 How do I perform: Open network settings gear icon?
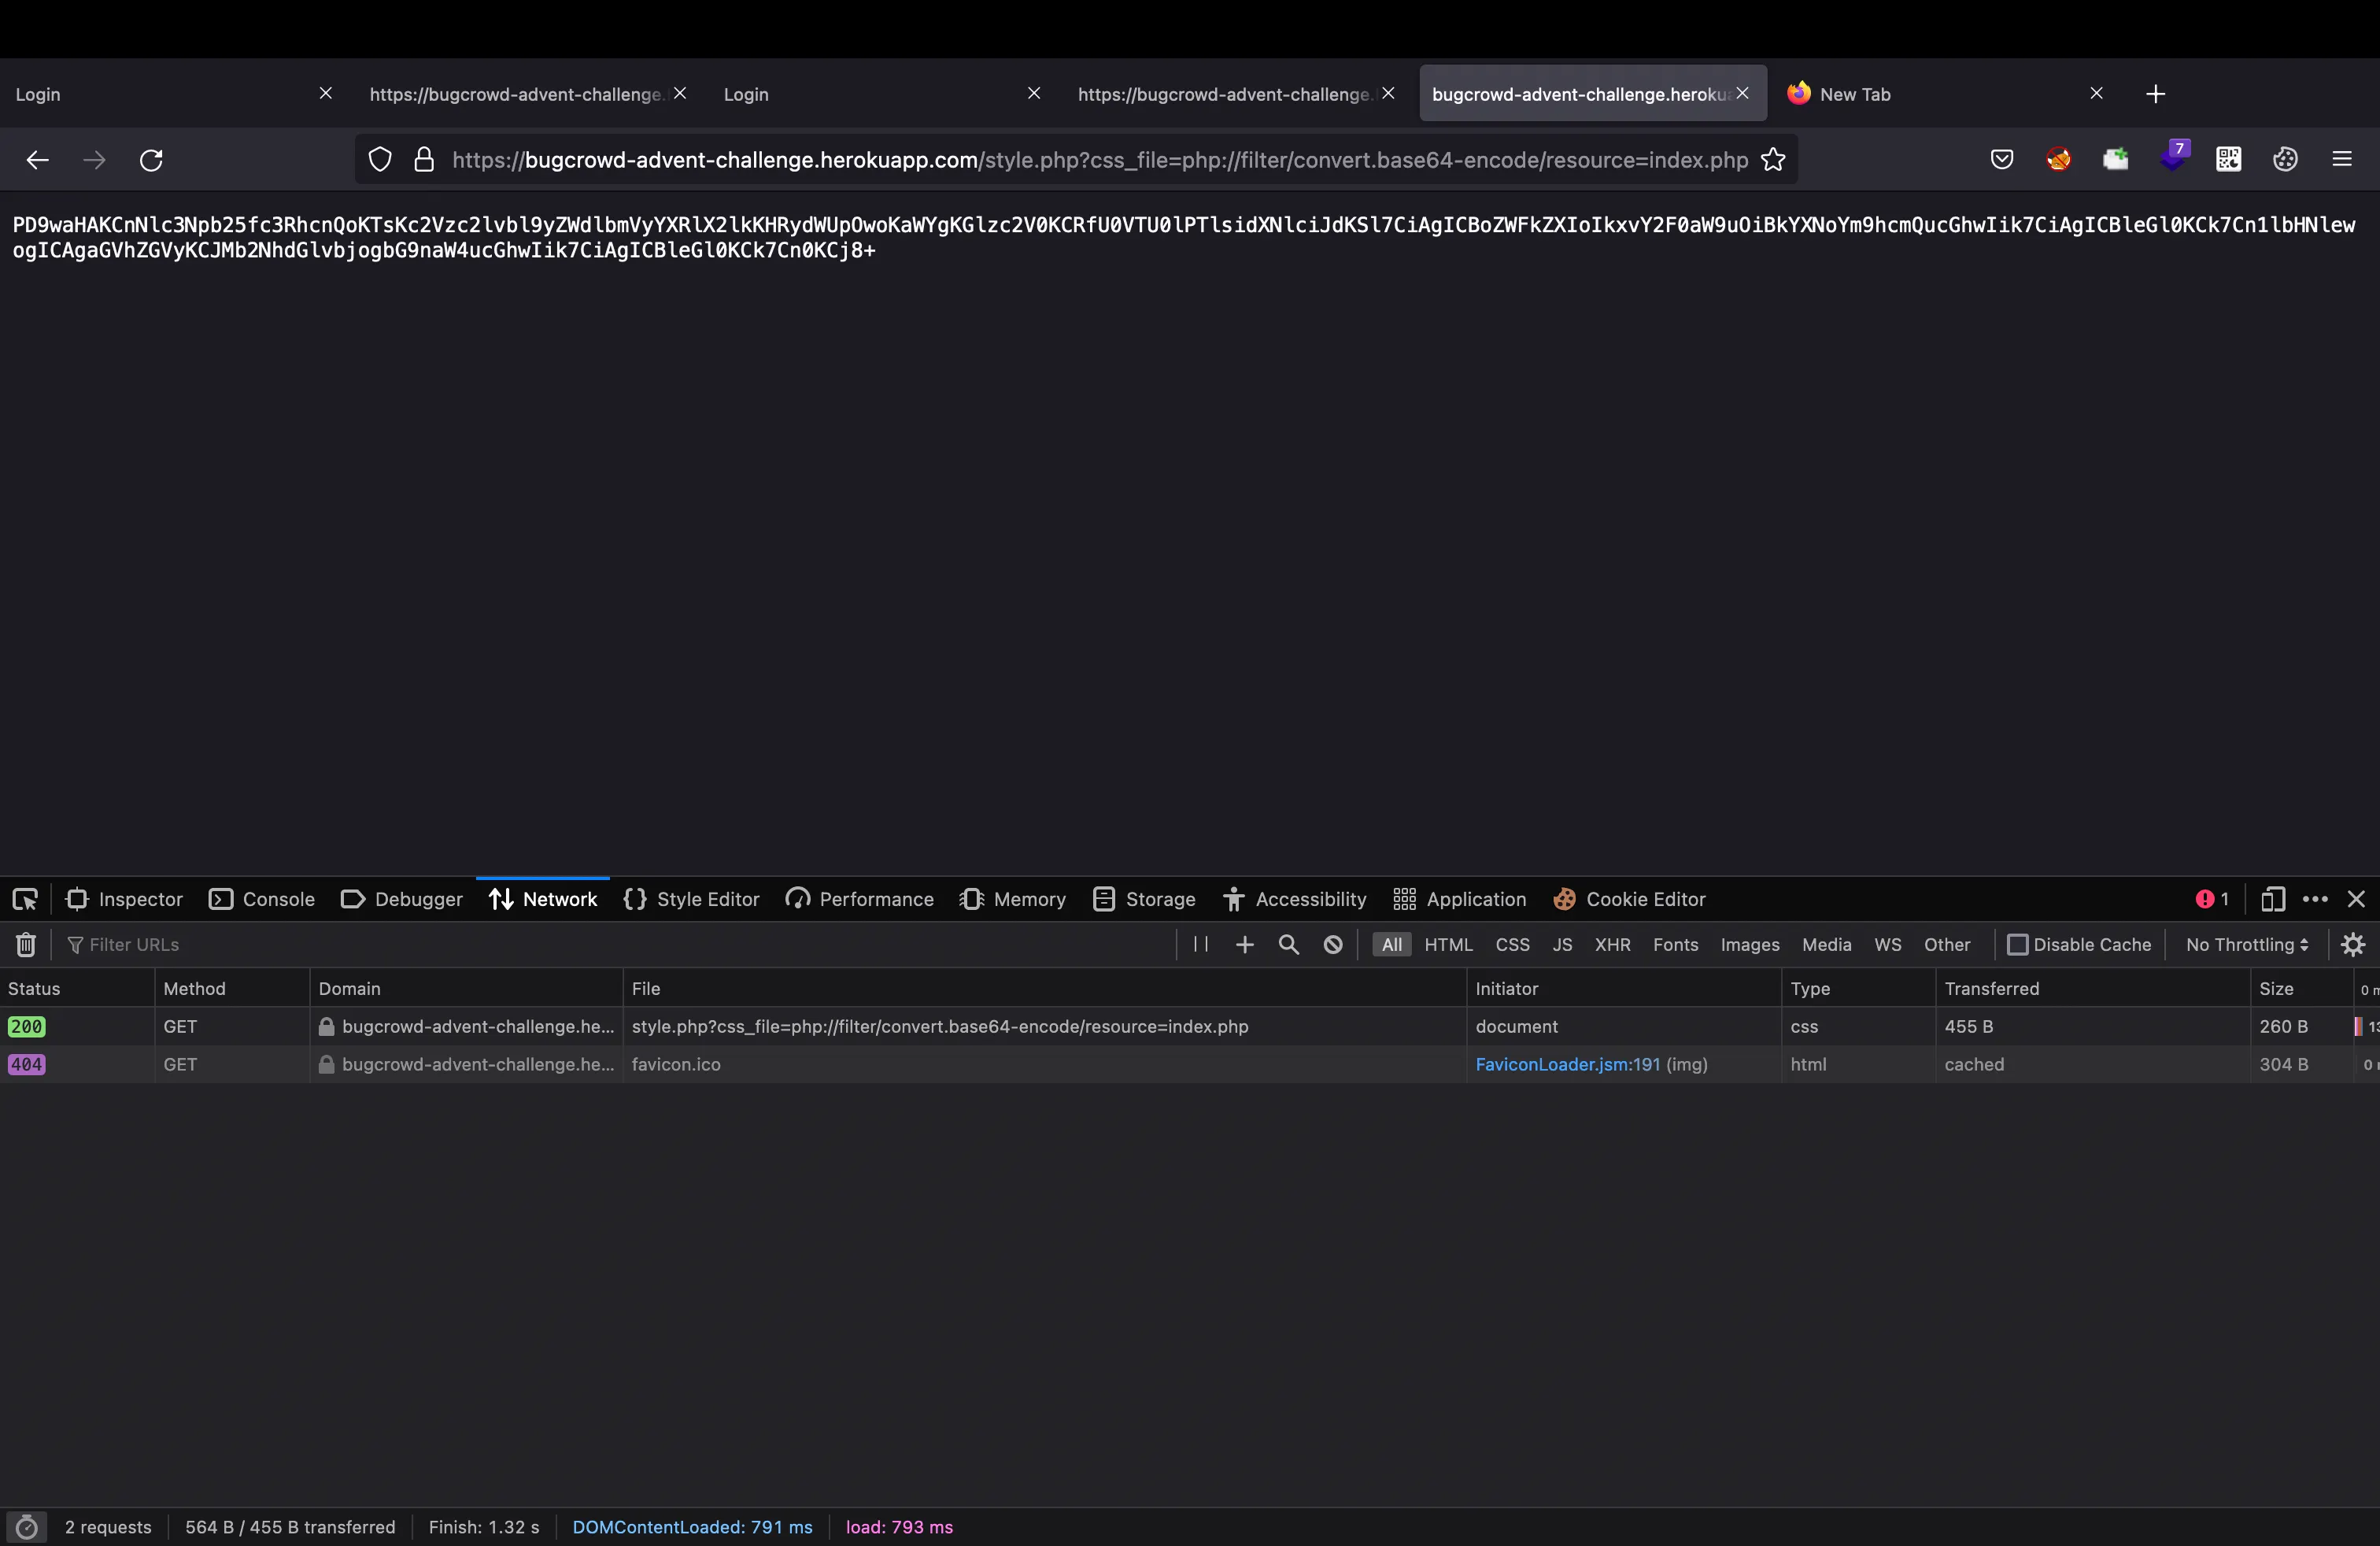(x=2353, y=945)
